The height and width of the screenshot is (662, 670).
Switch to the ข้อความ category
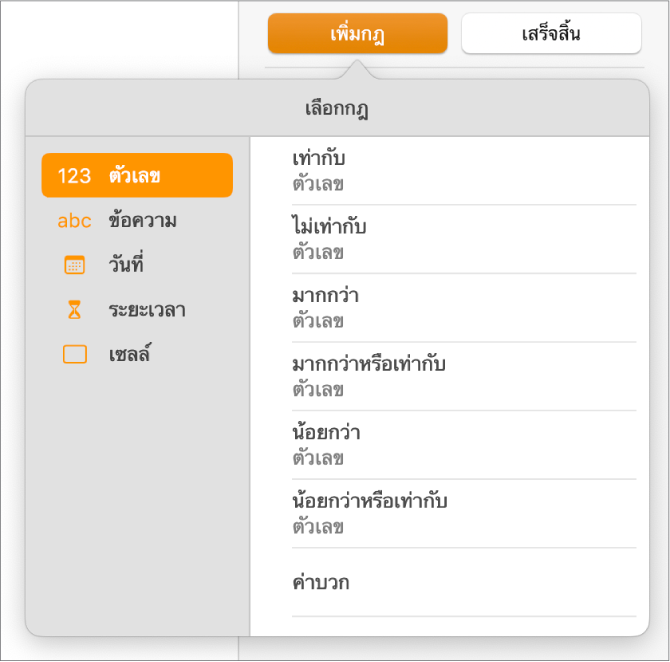(x=142, y=221)
